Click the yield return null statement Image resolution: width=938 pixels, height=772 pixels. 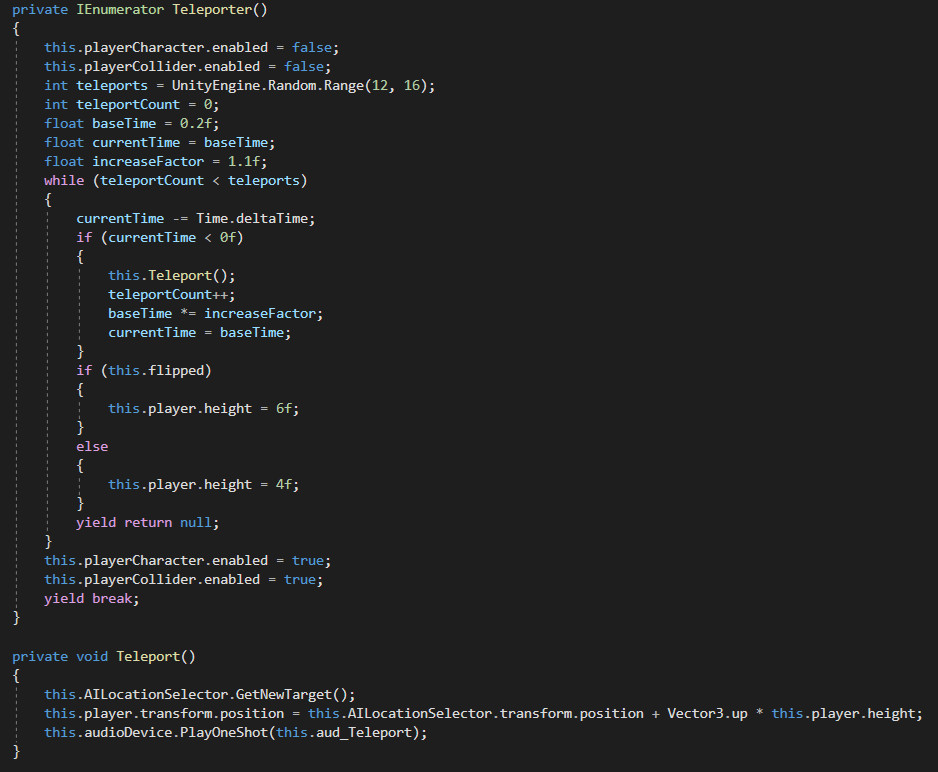pyautogui.click(x=147, y=522)
